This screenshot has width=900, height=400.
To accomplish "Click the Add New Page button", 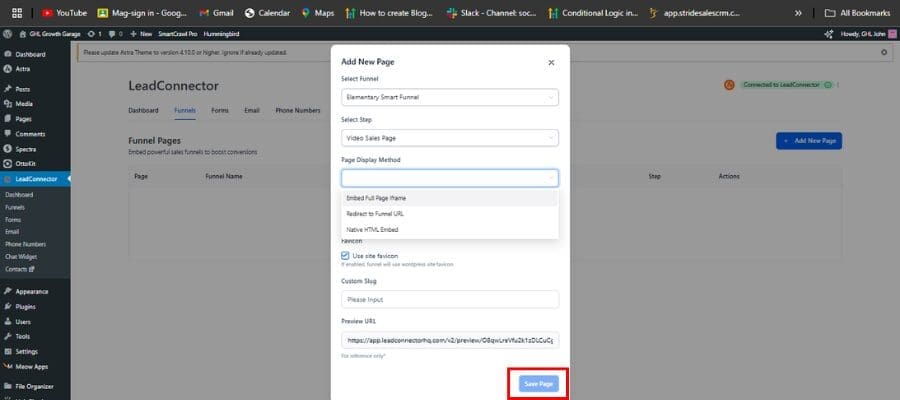I will (809, 141).
